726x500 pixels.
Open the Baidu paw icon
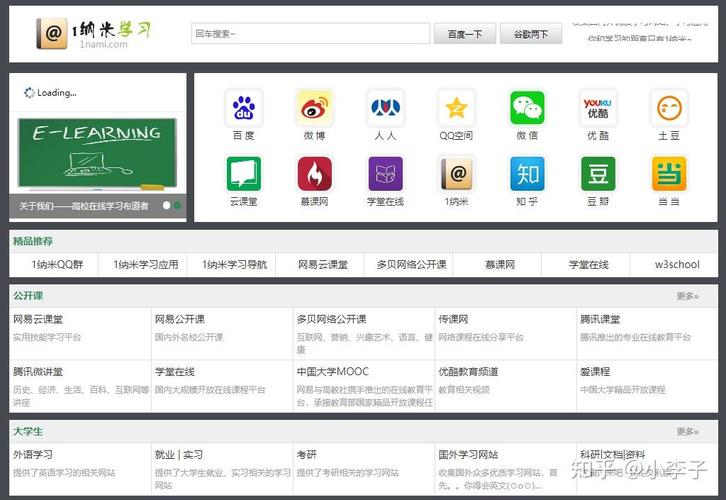coord(243,107)
